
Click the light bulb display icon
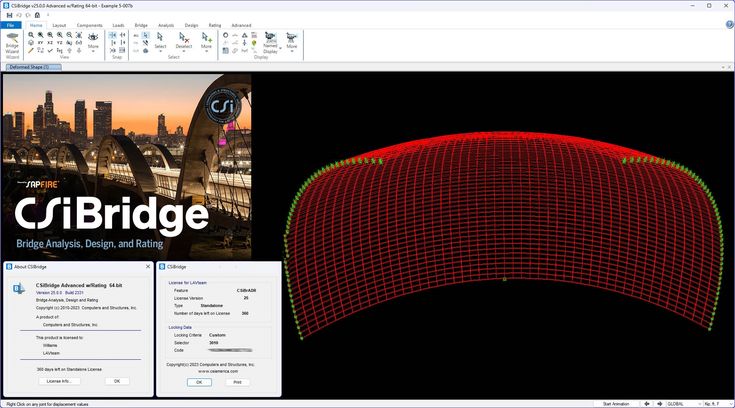[254, 43]
